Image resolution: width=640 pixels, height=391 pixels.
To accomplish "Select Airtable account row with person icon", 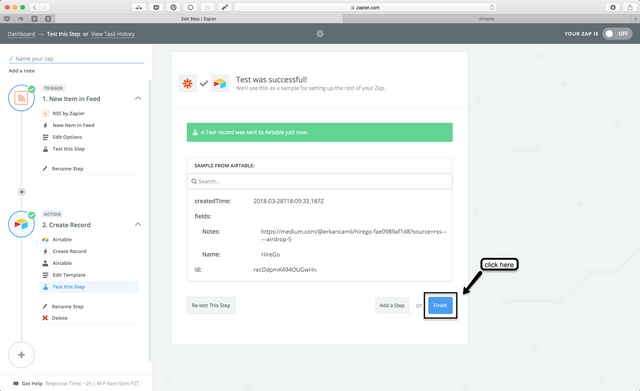I will click(62, 263).
